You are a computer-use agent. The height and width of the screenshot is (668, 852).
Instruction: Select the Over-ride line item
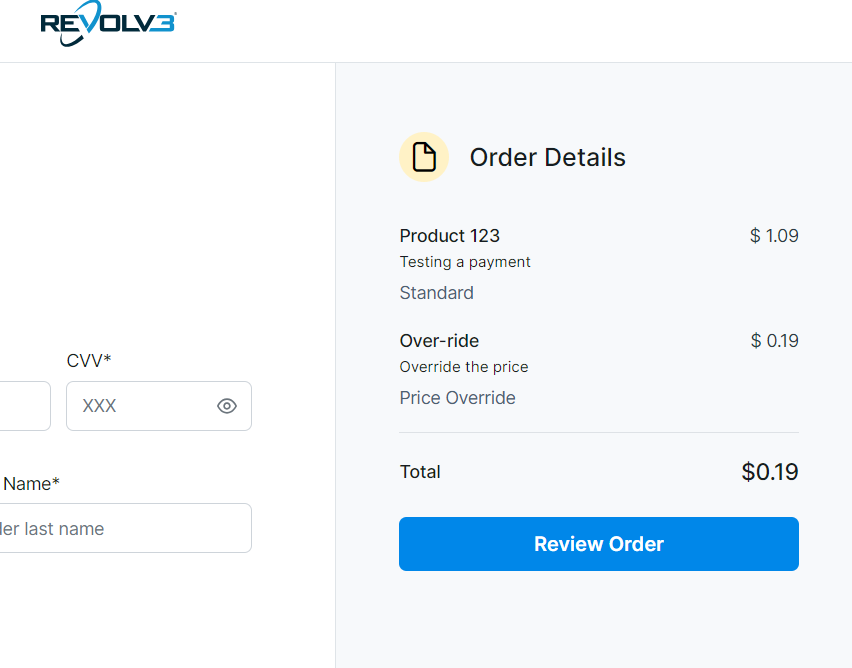click(439, 341)
